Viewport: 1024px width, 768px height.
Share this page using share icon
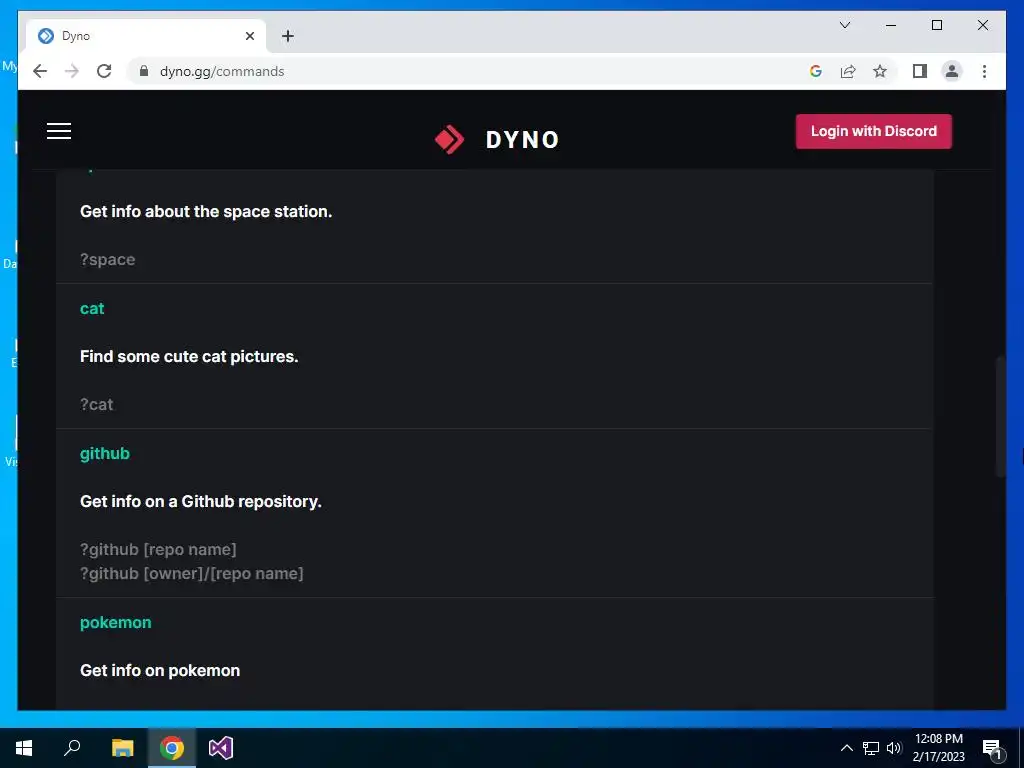(x=848, y=71)
